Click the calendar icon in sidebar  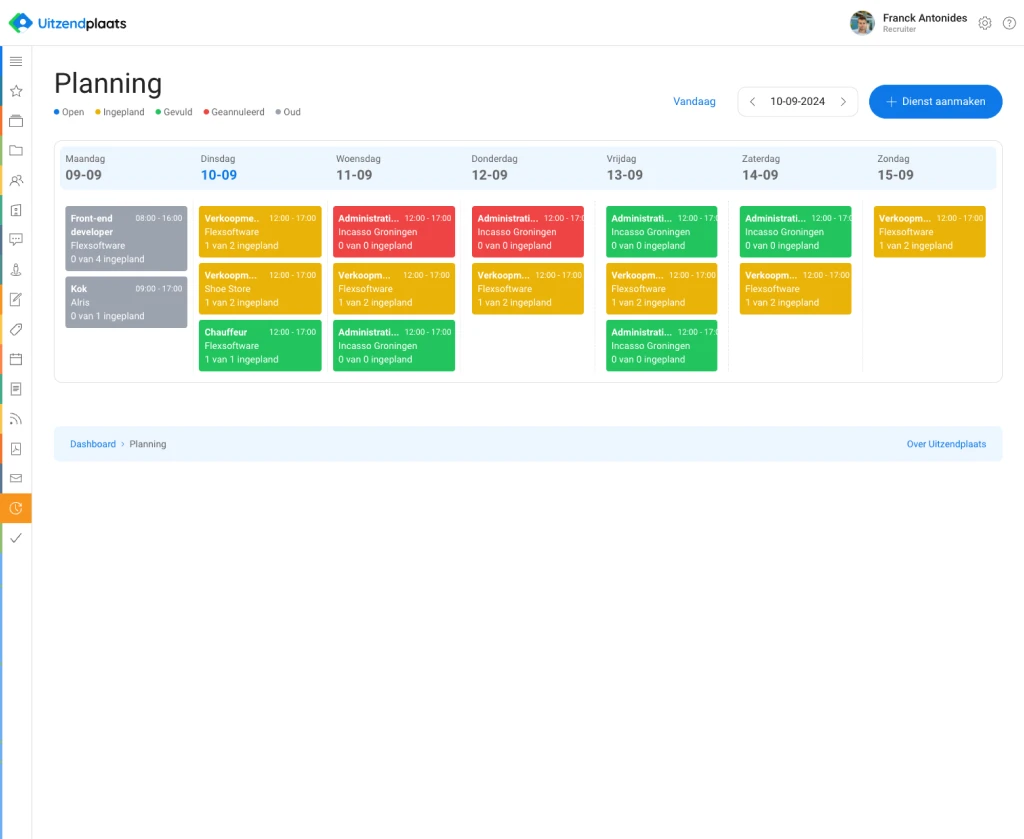16,359
